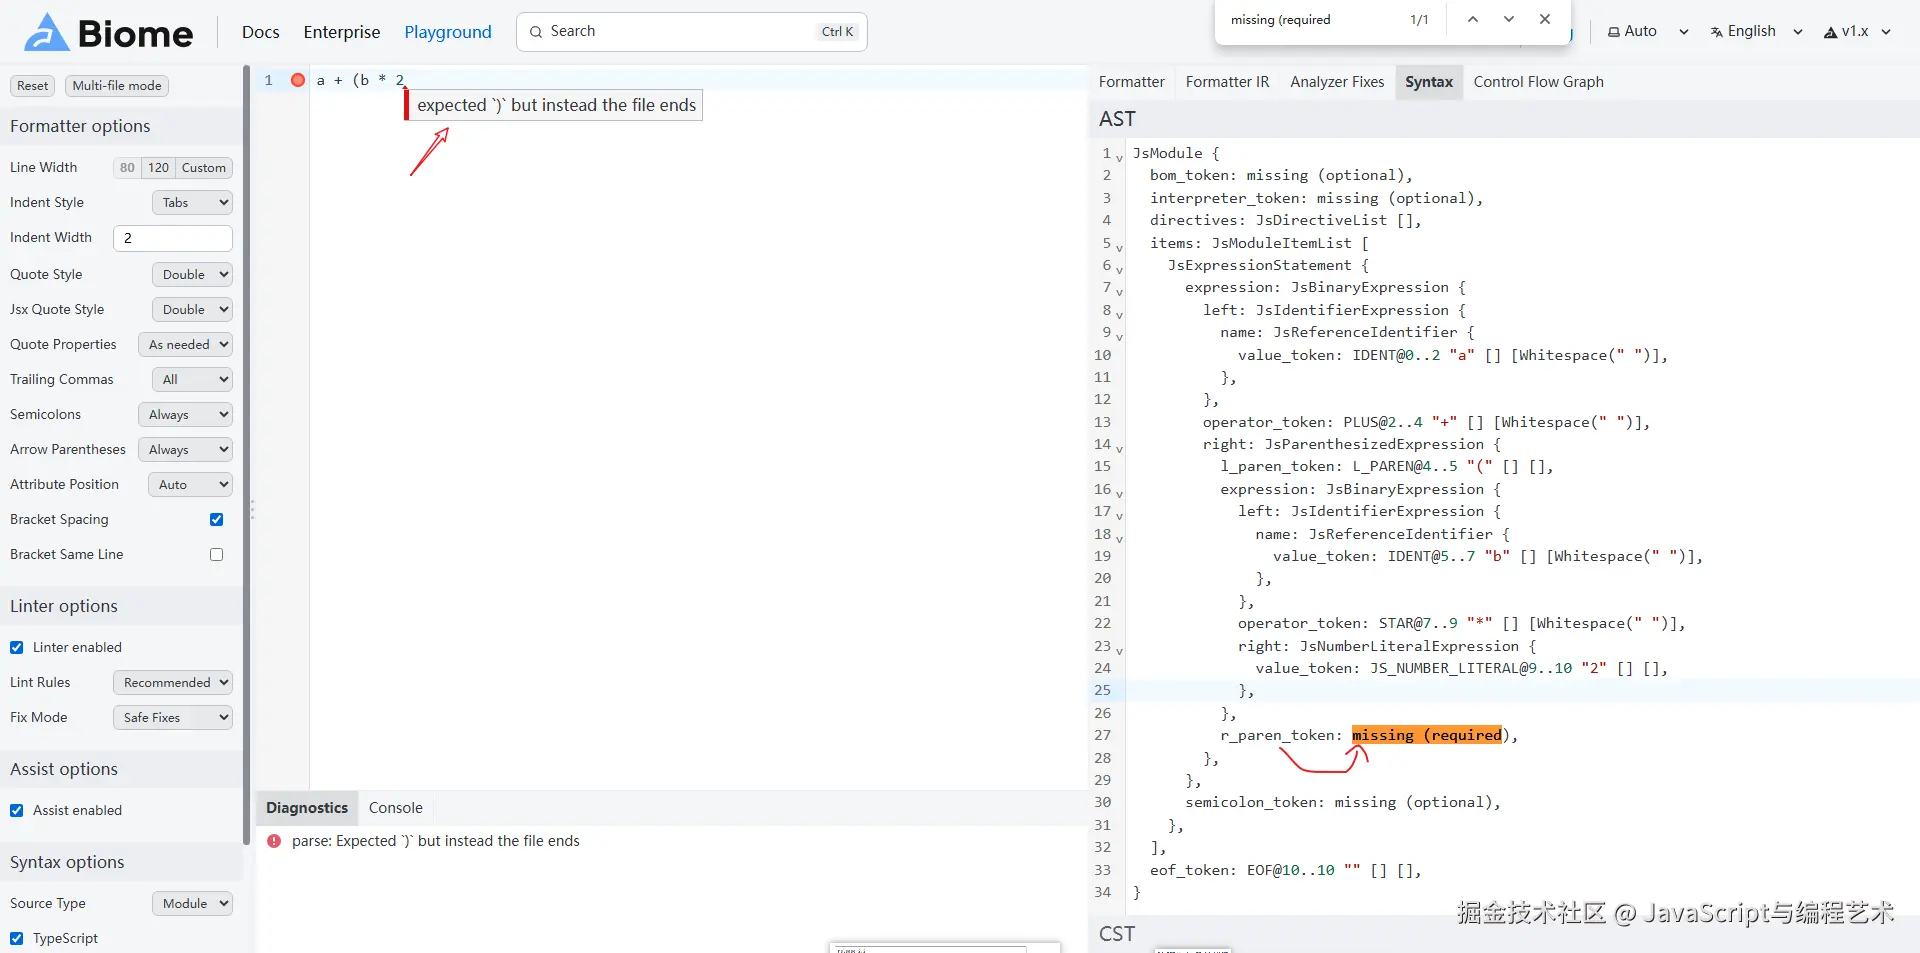
Task: Switch to Console tab
Action: 395,808
